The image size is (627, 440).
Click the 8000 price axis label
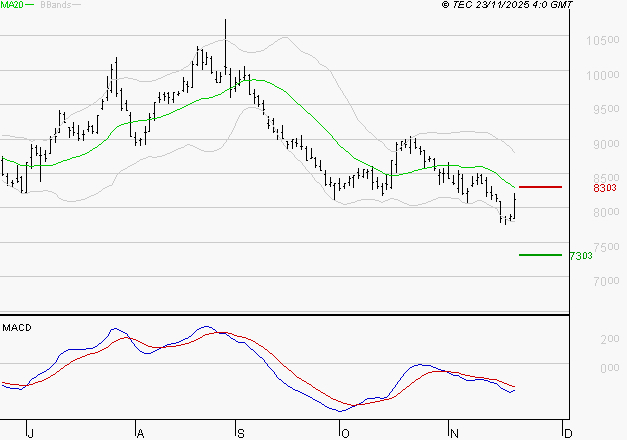click(606, 212)
